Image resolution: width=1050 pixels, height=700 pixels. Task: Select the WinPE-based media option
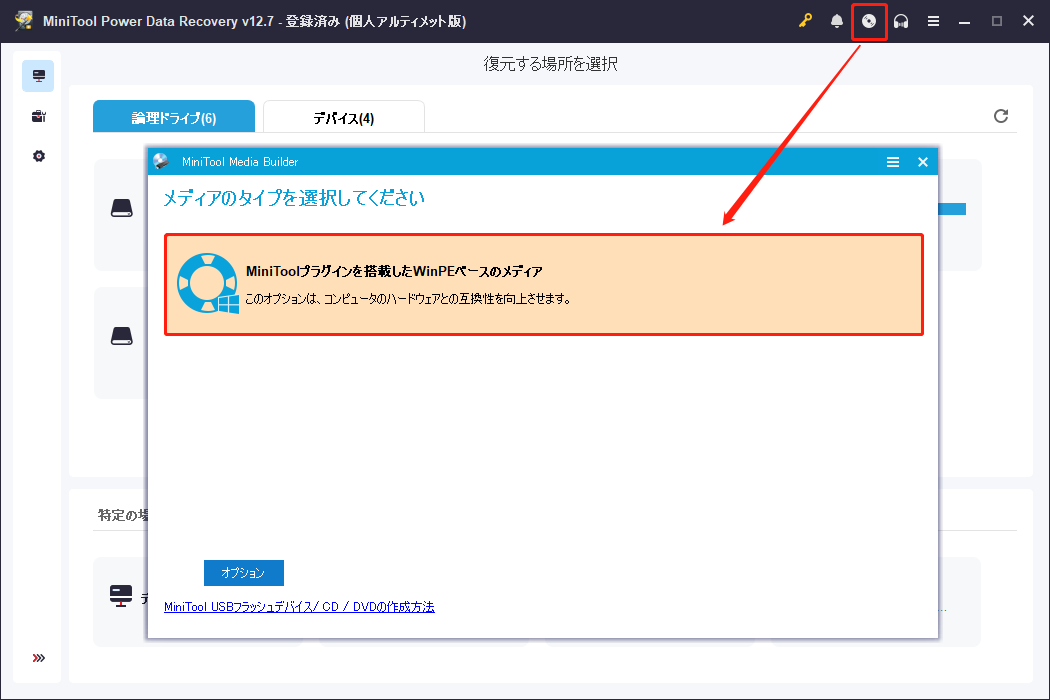[x=544, y=284]
